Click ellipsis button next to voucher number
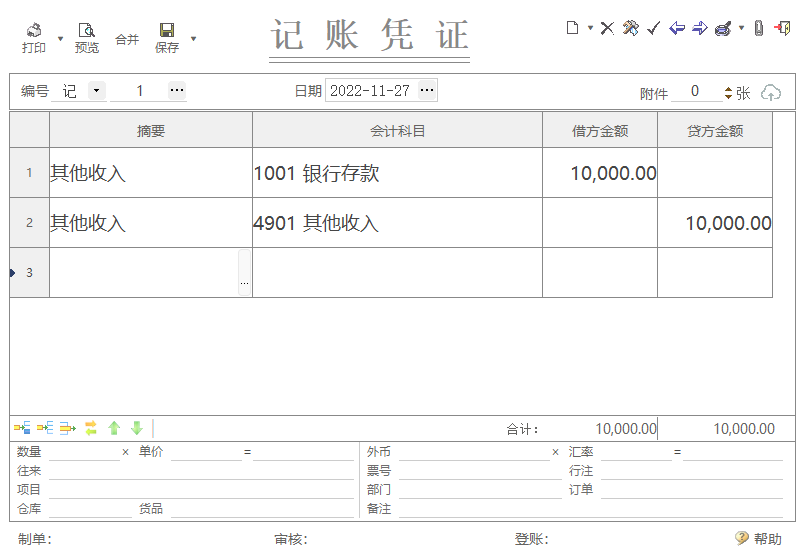This screenshot has height=551, width=803. pos(177,91)
